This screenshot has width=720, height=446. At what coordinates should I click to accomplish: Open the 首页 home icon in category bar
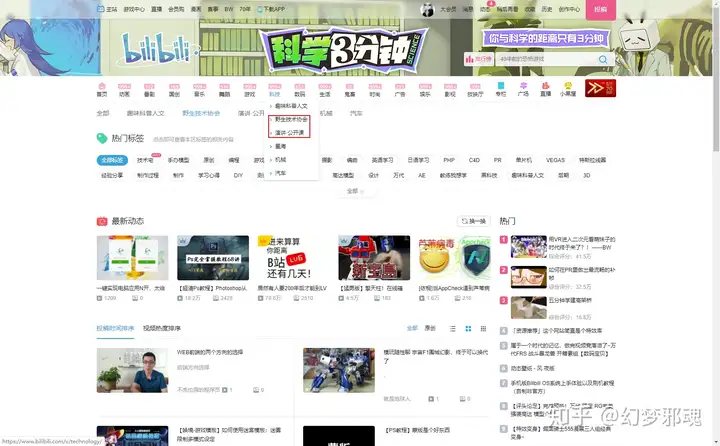tap(101, 90)
